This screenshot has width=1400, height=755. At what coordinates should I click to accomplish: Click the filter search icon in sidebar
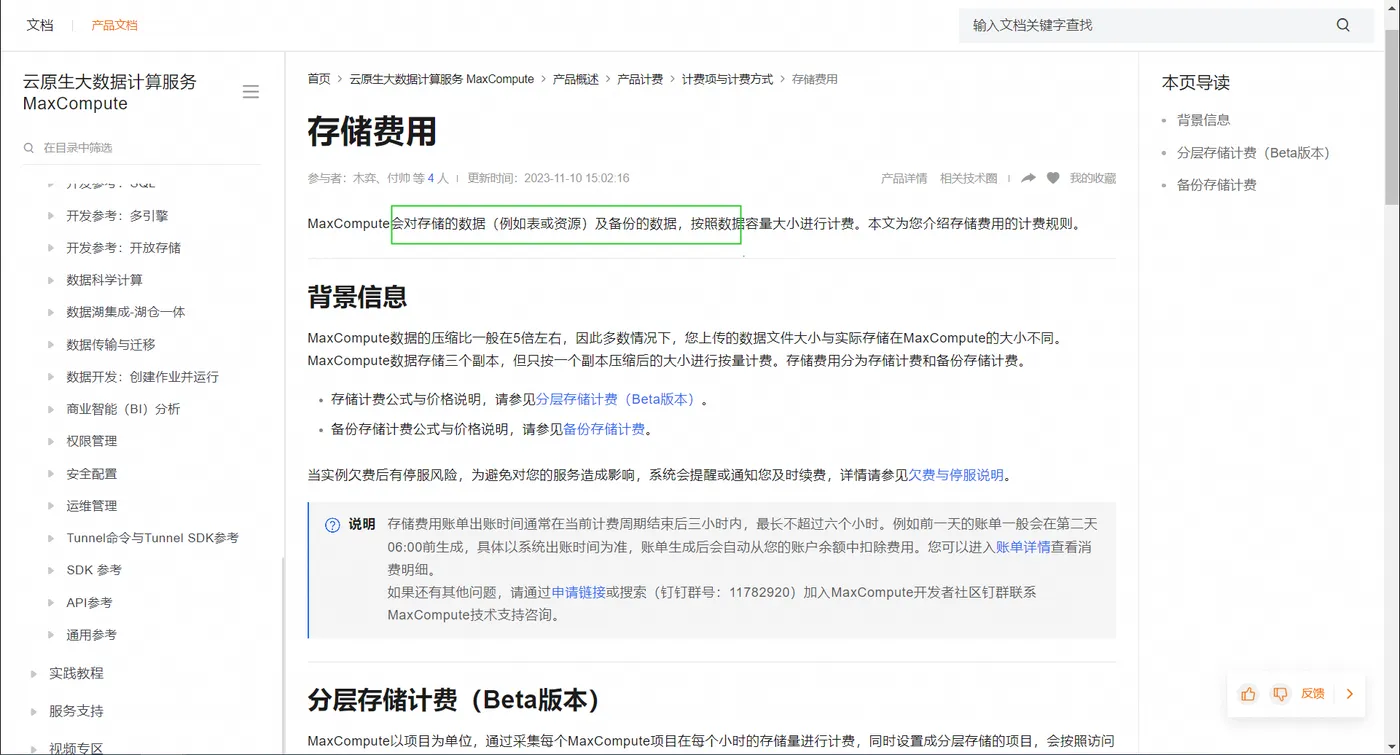29,148
